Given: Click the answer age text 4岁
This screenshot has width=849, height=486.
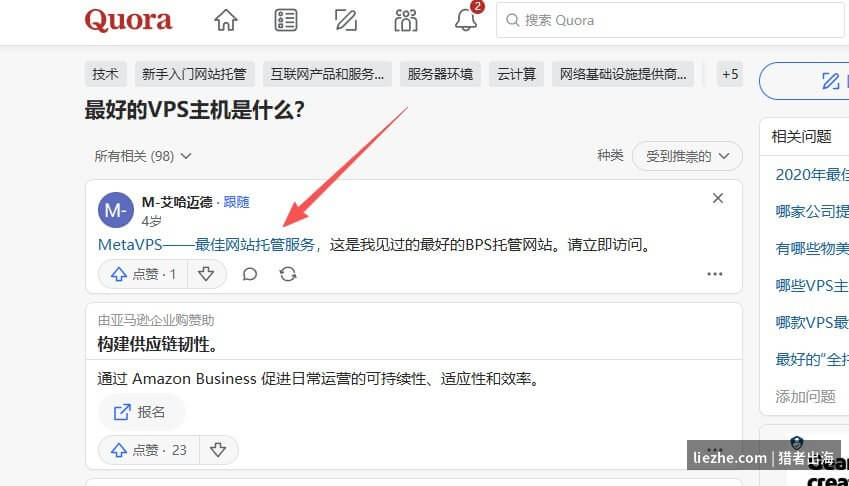Looking at the screenshot, I should click(x=152, y=221).
